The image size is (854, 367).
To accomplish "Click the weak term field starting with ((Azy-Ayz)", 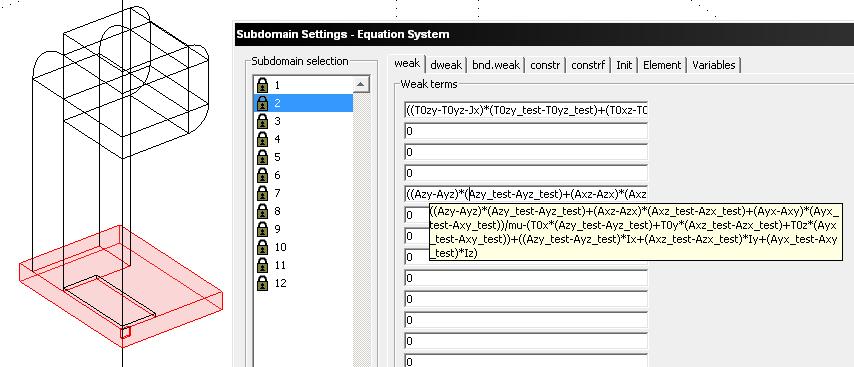I will pyautogui.click(x=526, y=194).
